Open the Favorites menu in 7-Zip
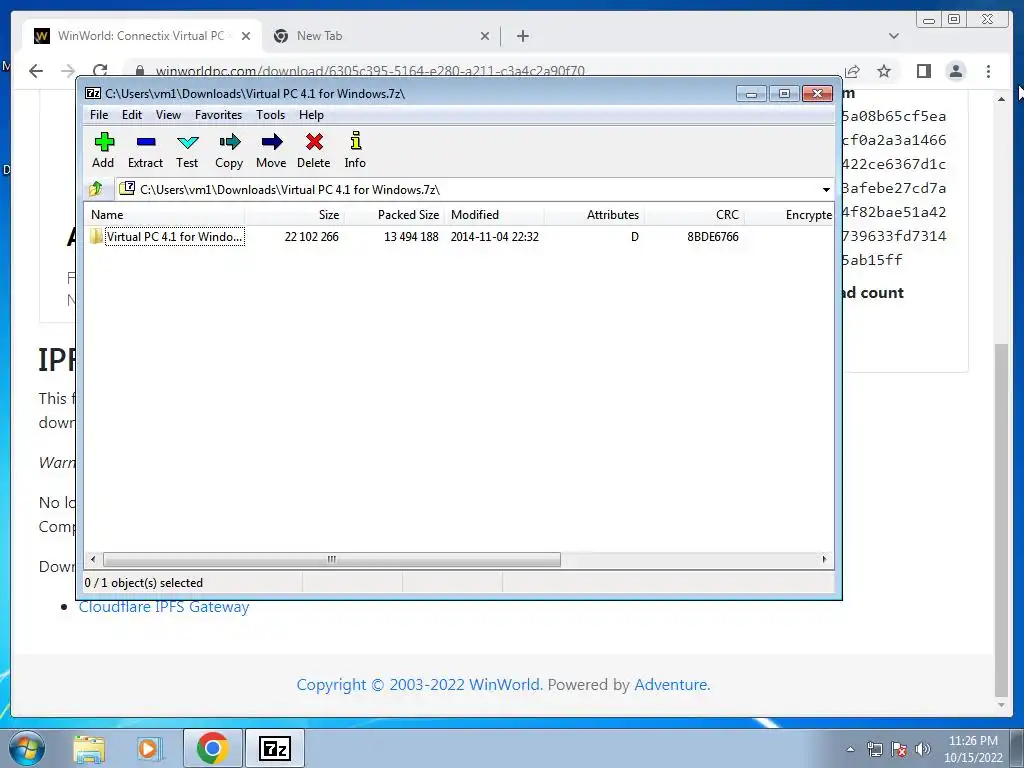1024x768 pixels. pyautogui.click(x=218, y=115)
